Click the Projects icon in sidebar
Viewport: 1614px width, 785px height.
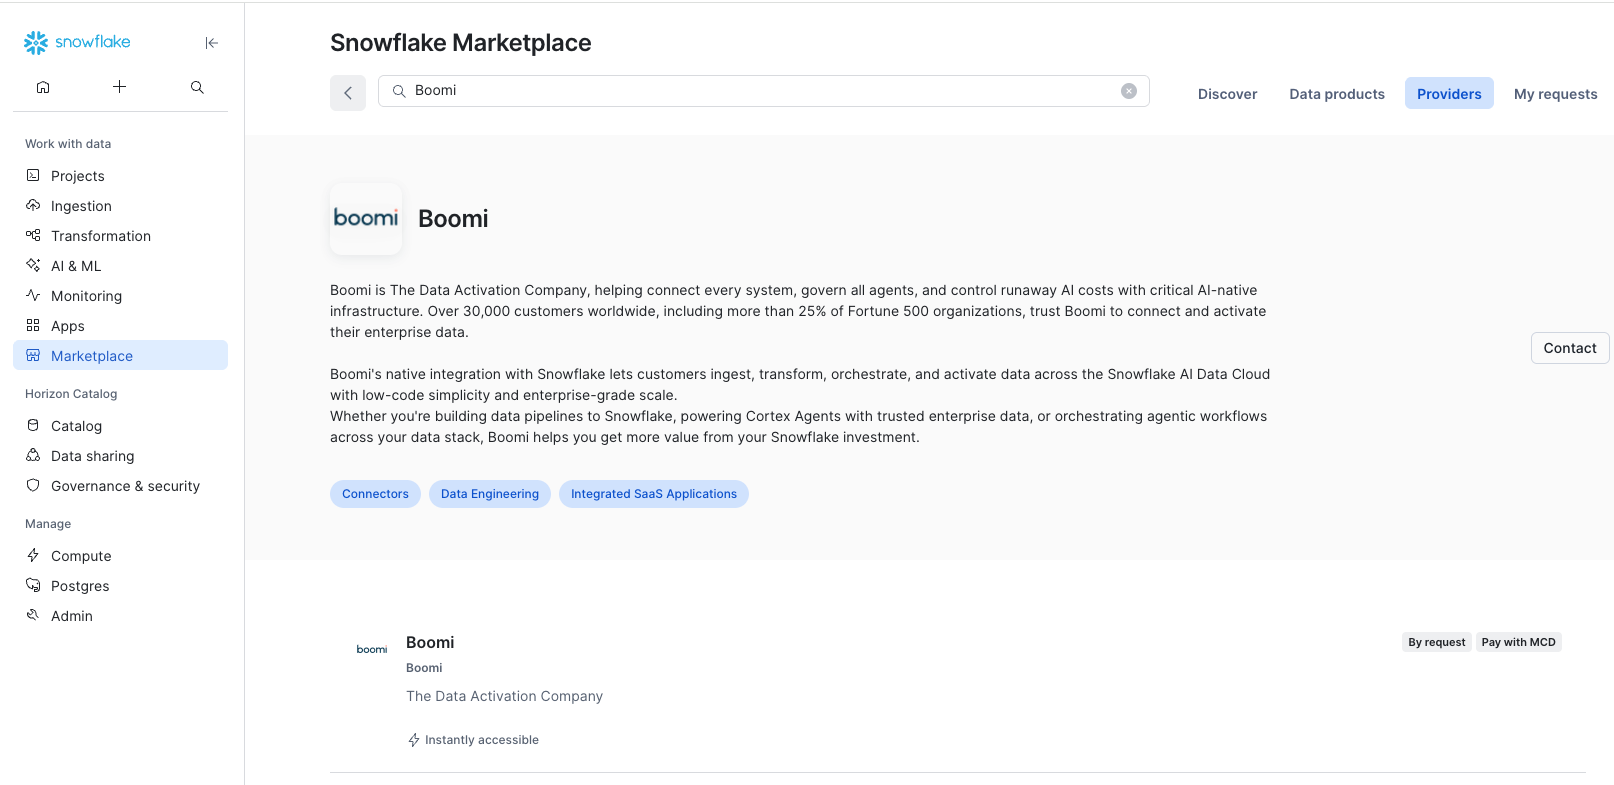tap(33, 175)
